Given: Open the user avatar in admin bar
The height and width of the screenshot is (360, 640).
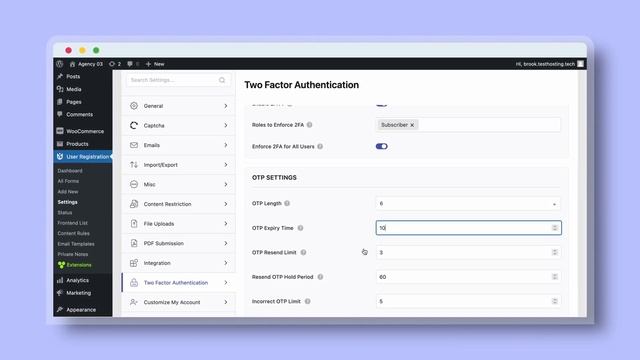Looking at the screenshot, I should [580, 64].
